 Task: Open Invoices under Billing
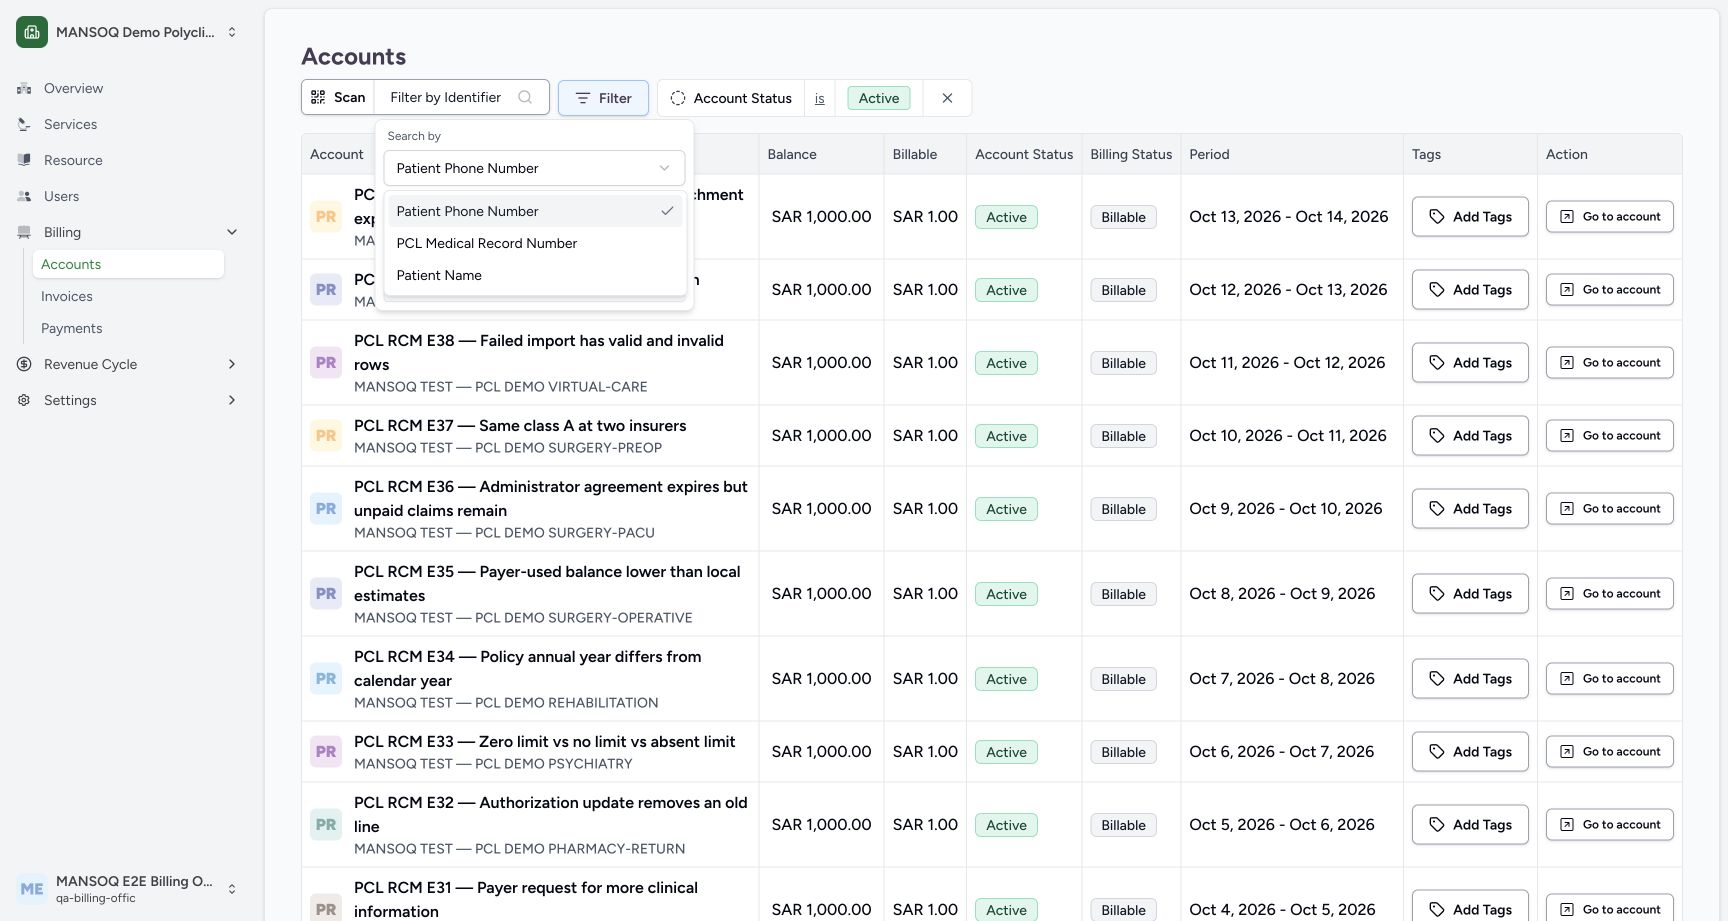coord(67,296)
